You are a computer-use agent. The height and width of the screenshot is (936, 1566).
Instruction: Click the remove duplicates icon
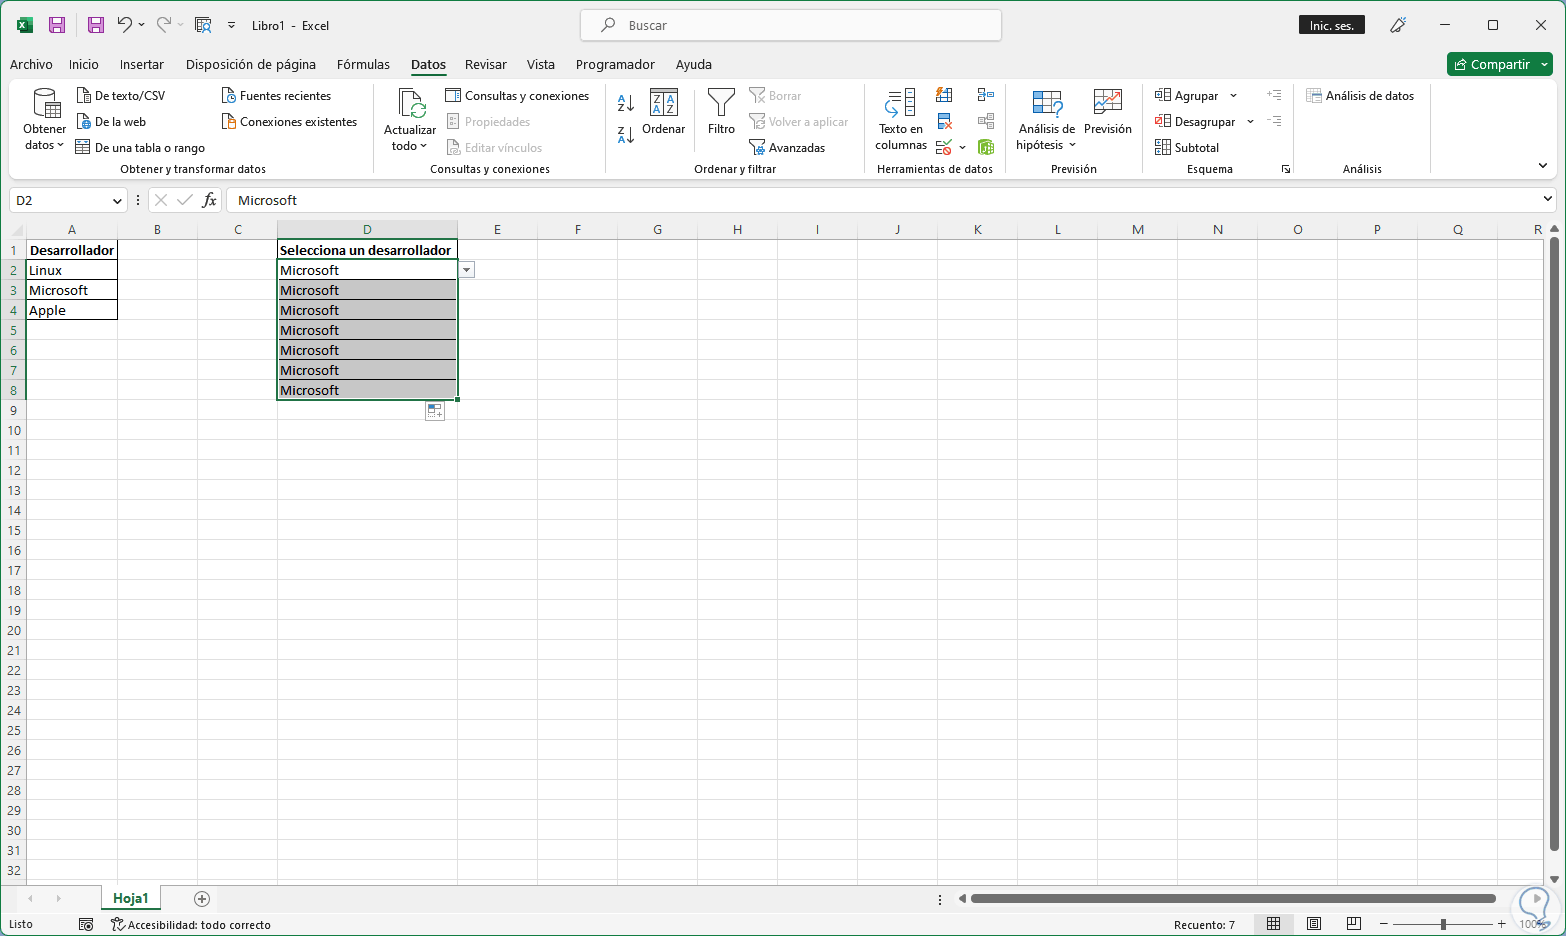click(x=944, y=122)
